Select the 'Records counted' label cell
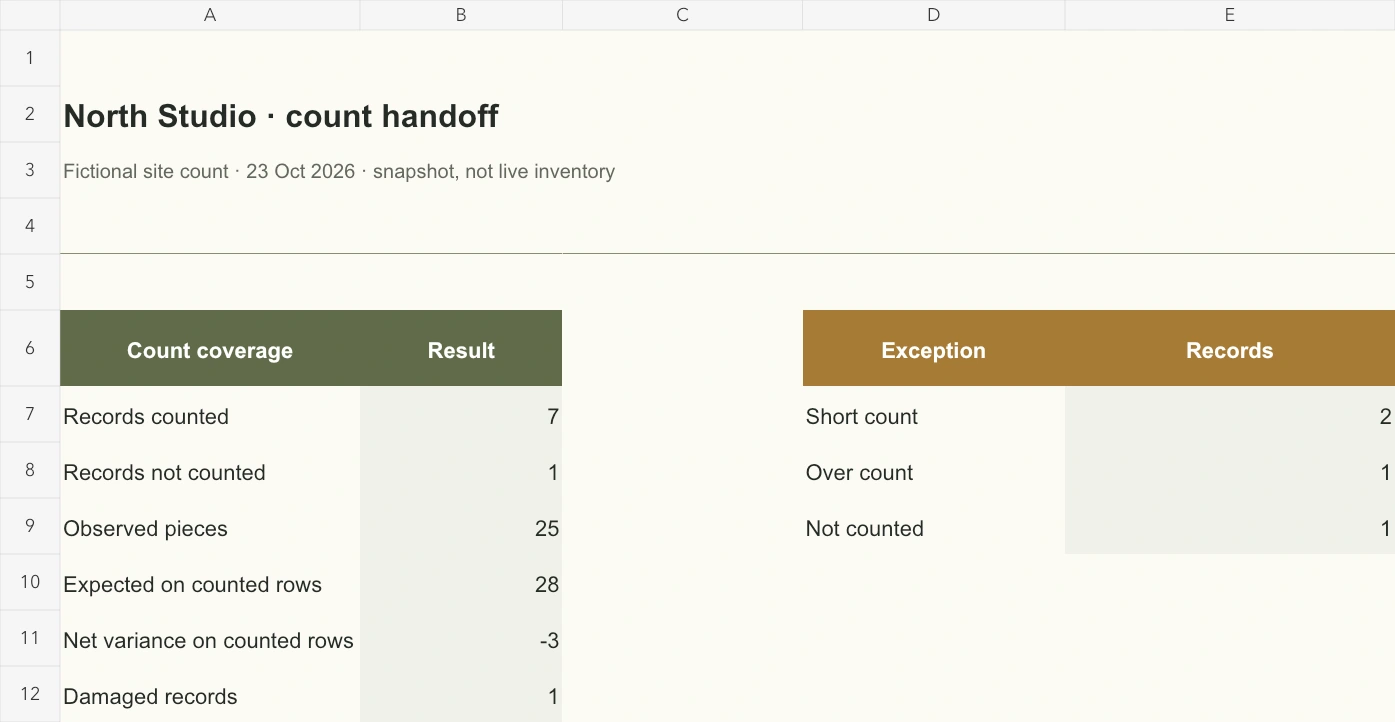This screenshot has width=1395, height=722. click(x=210, y=414)
